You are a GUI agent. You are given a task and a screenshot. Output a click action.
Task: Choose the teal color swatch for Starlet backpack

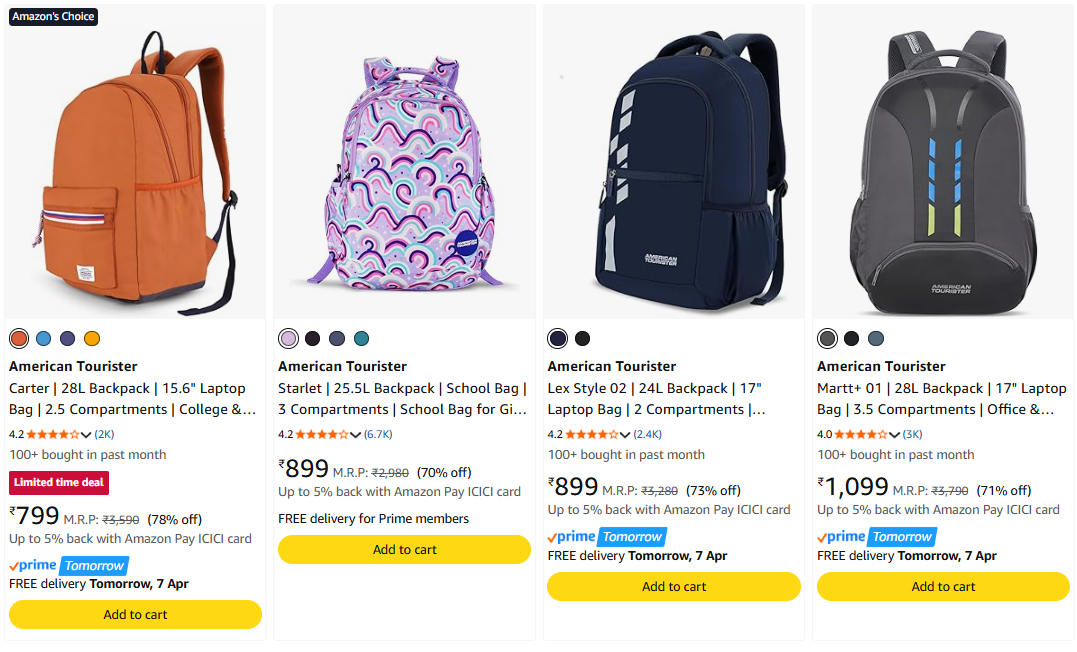361,338
